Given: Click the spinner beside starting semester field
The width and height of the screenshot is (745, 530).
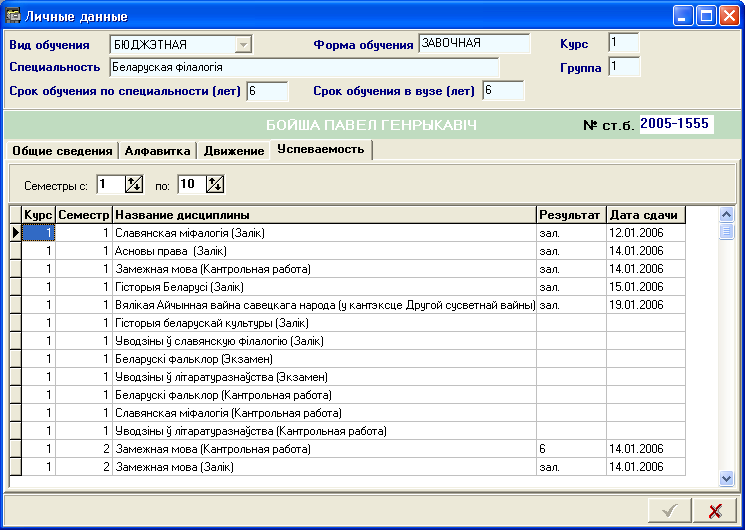Looking at the screenshot, I should (x=135, y=184).
